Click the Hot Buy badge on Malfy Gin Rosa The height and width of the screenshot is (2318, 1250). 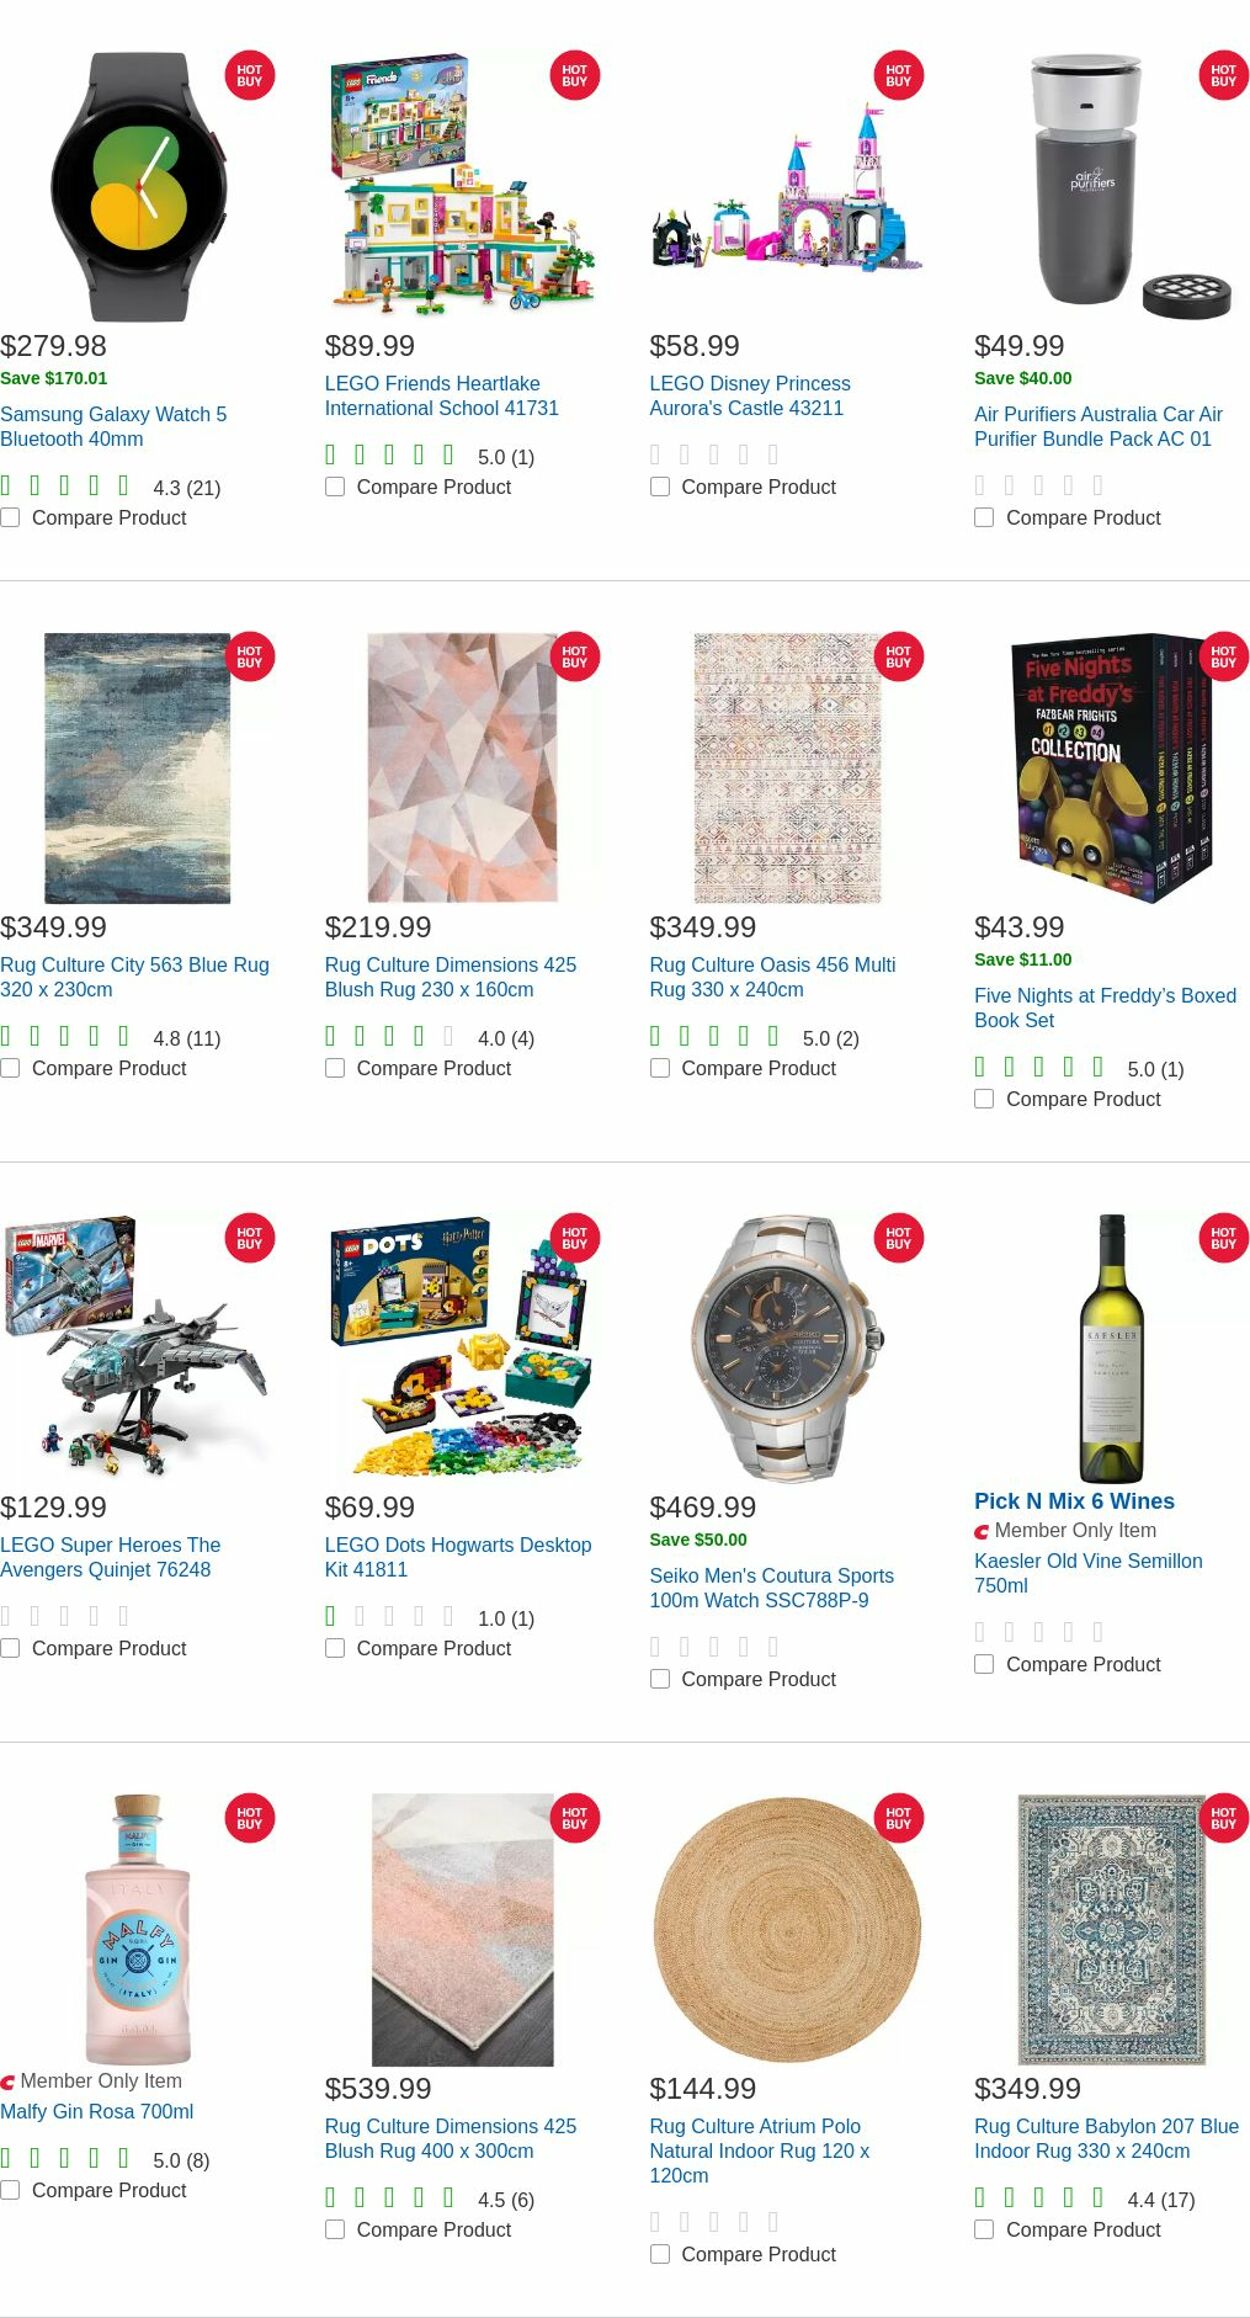(x=249, y=1819)
